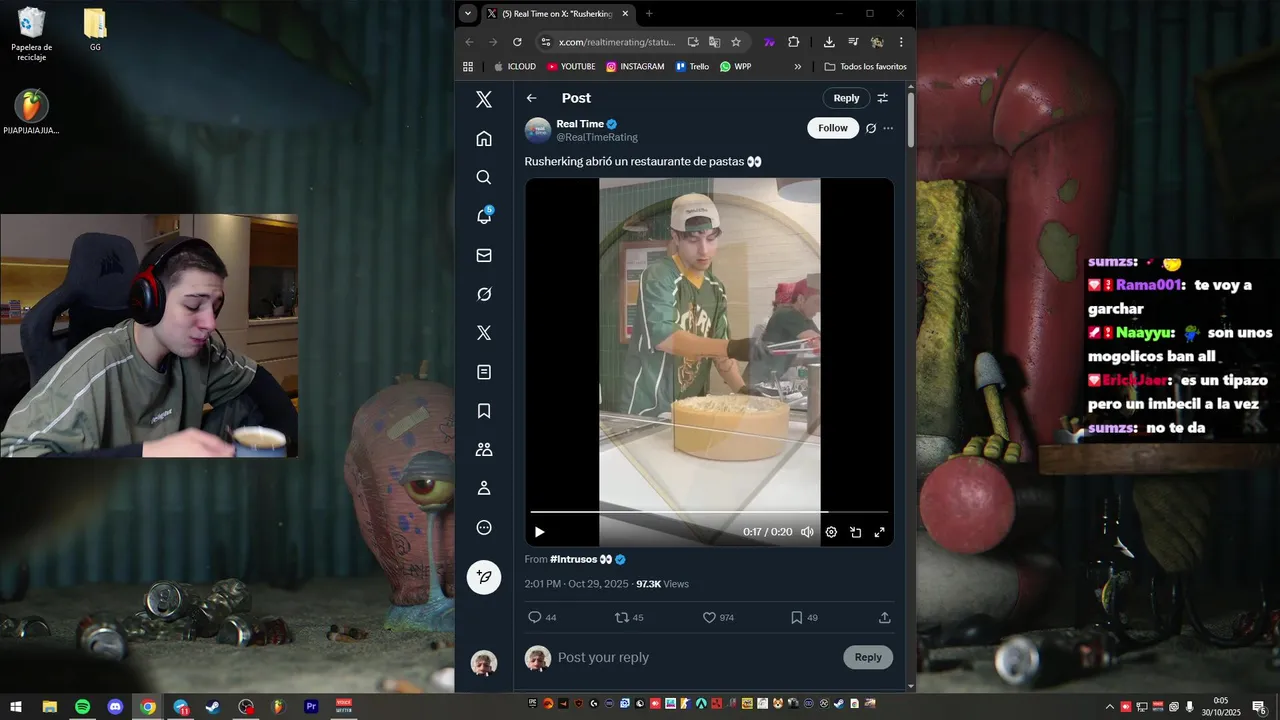Click the Grok explain post icon

[x=871, y=128]
